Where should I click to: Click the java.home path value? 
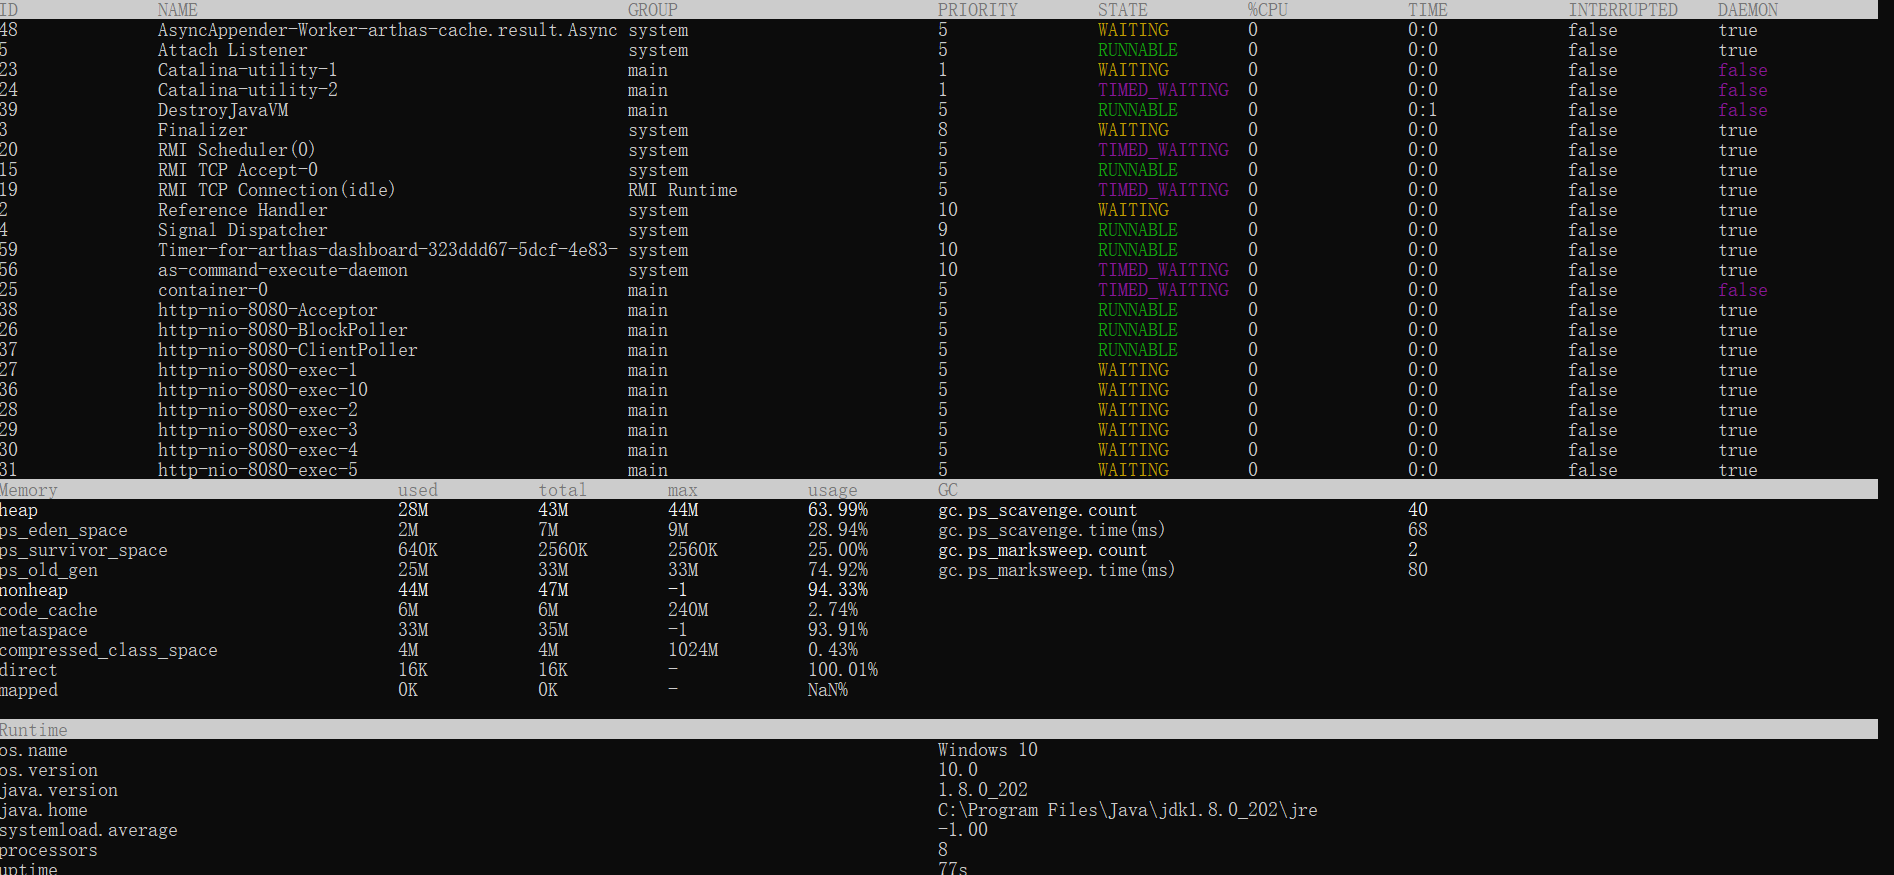point(1128,810)
